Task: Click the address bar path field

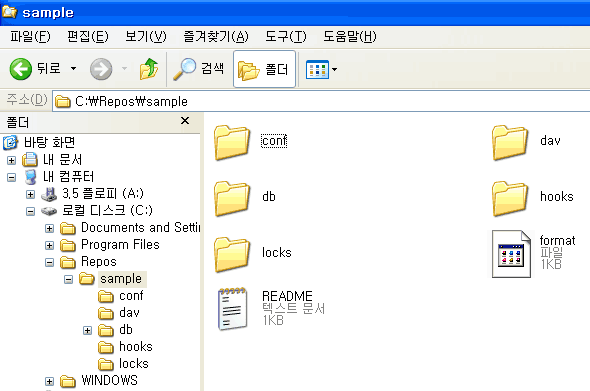Action: [321, 101]
